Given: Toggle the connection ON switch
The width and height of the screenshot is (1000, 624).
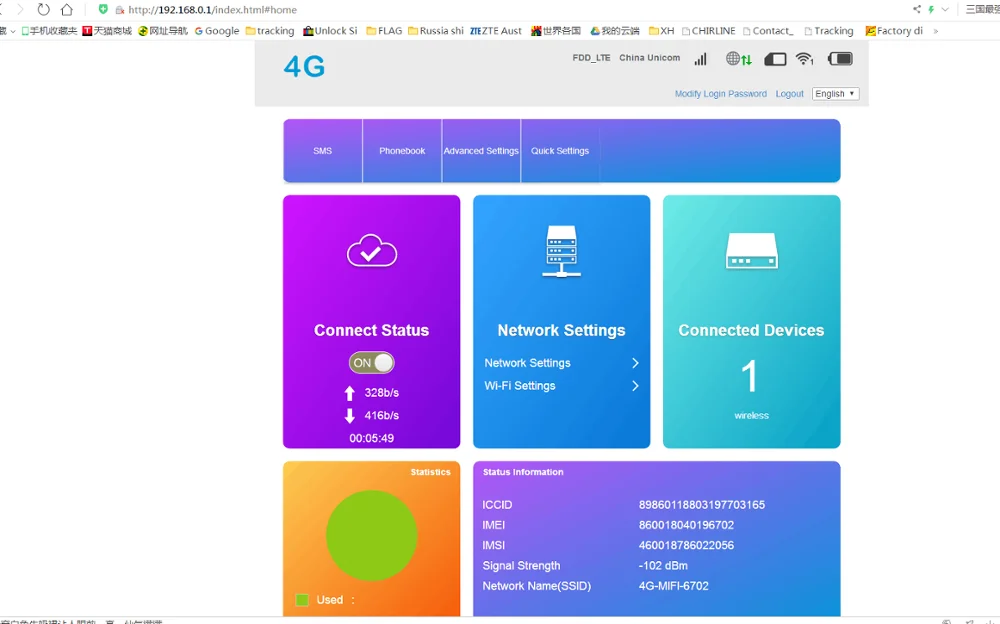Looking at the screenshot, I should [x=372, y=362].
